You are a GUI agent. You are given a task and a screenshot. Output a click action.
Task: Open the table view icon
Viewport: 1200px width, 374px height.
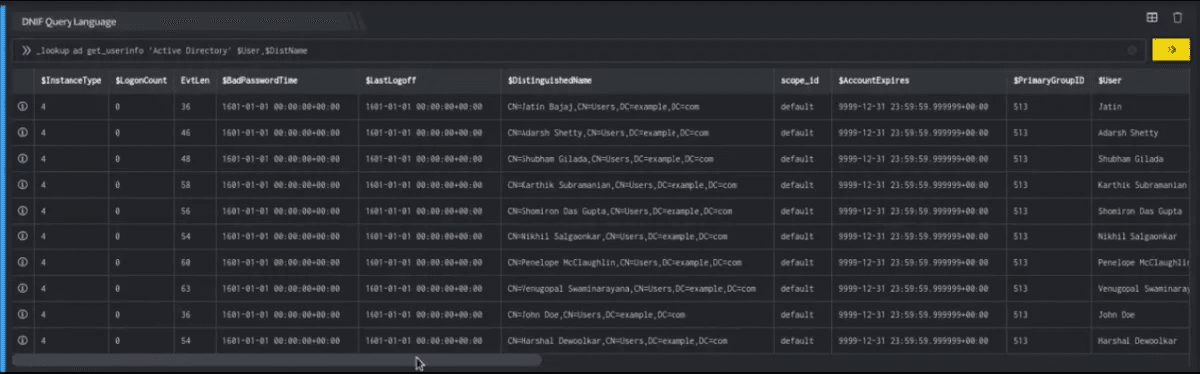click(1151, 17)
